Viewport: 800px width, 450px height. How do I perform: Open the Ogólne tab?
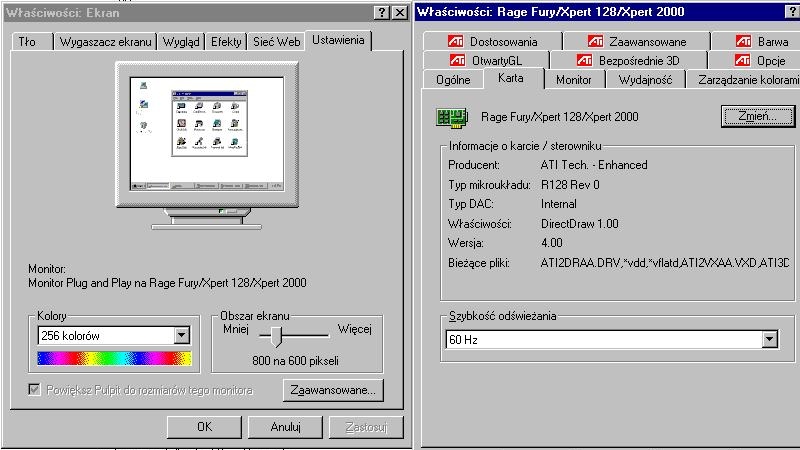[453, 80]
